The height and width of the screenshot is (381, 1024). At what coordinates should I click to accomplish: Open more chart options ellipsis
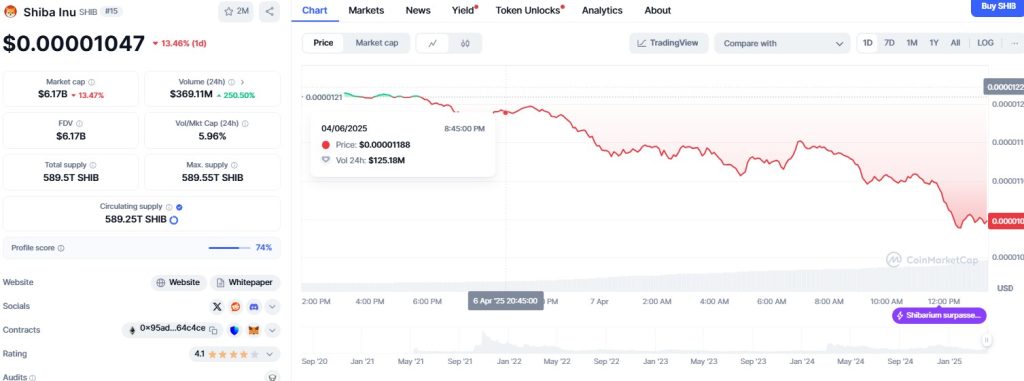coord(1014,43)
